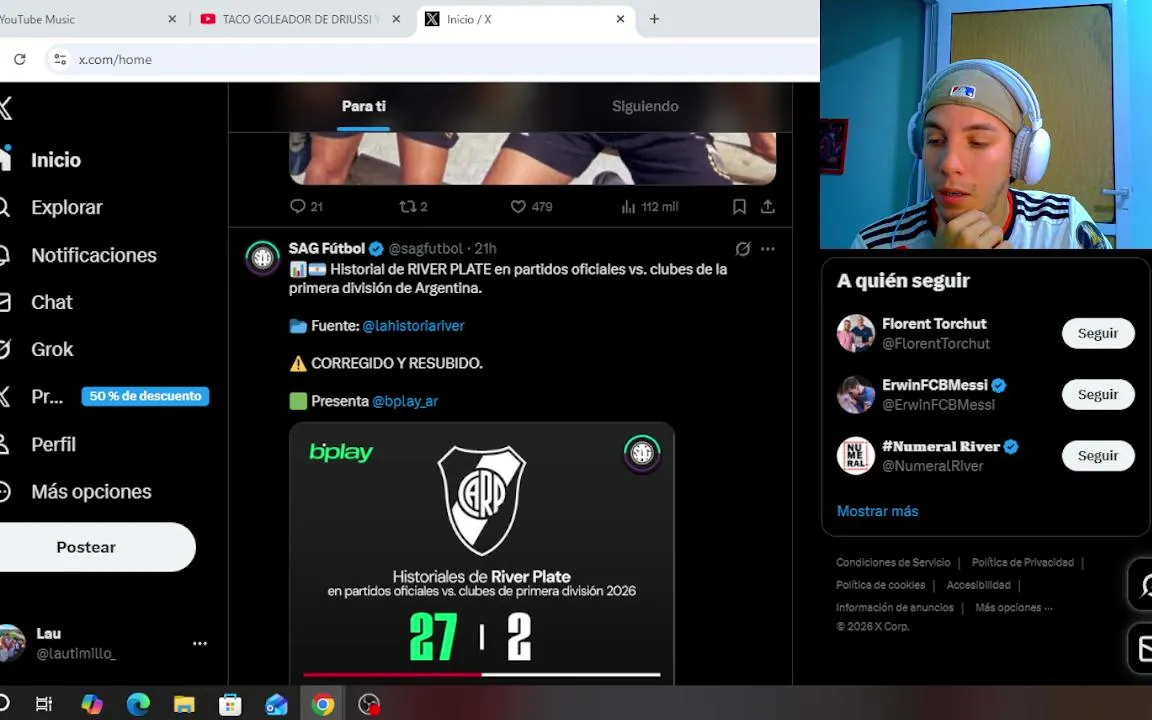Open the OBS recording icon in taskbar
The height and width of the screenshot is (720, 1152).
pyautogui.click(x=369, y=704)
